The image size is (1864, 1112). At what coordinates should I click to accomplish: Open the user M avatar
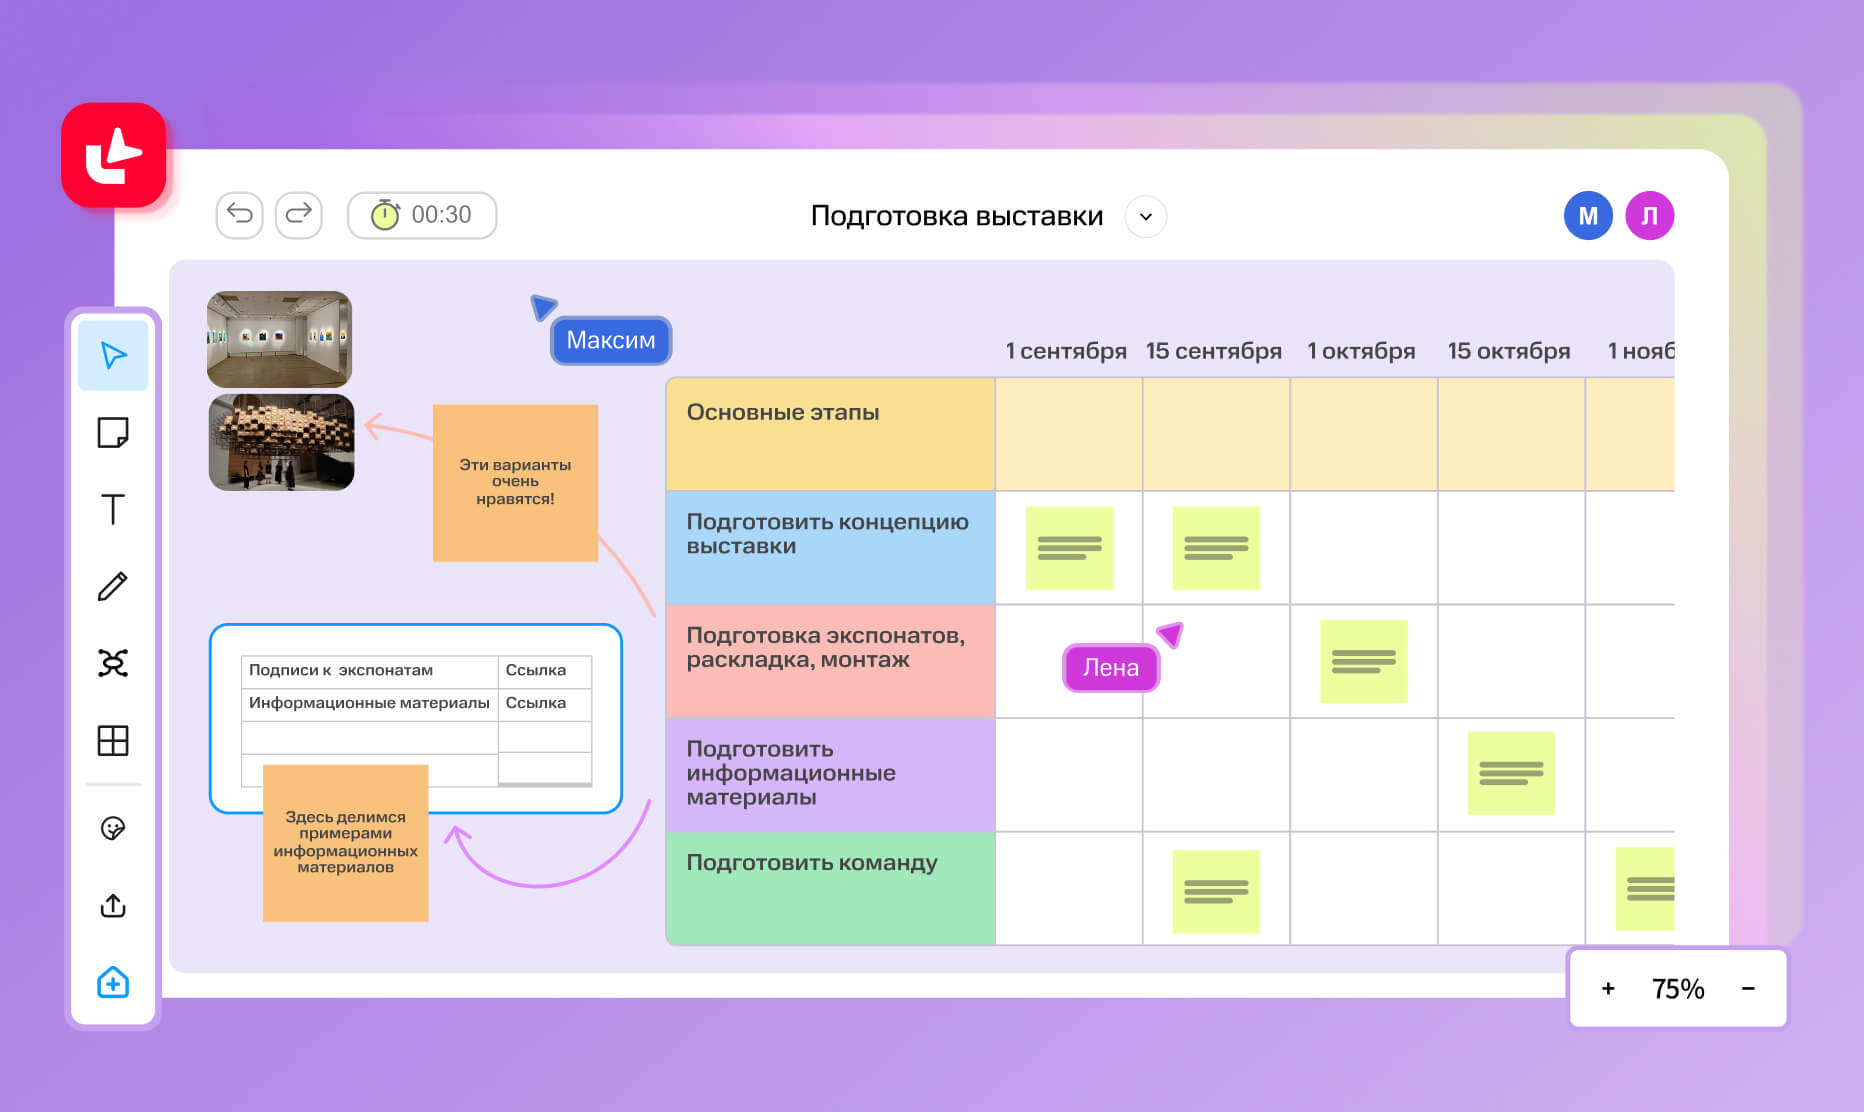click(x=1587, y=216)
